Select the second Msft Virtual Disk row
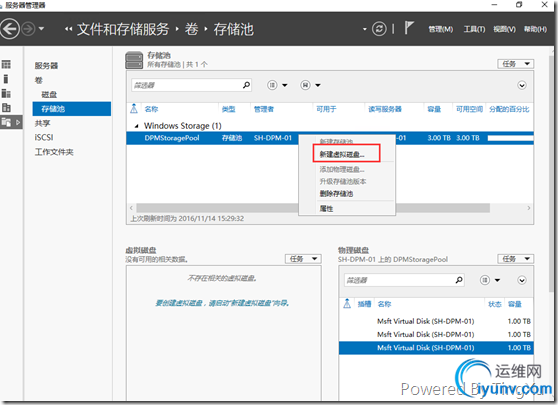This screenshot has width=558, height=405. pos(436,335)
